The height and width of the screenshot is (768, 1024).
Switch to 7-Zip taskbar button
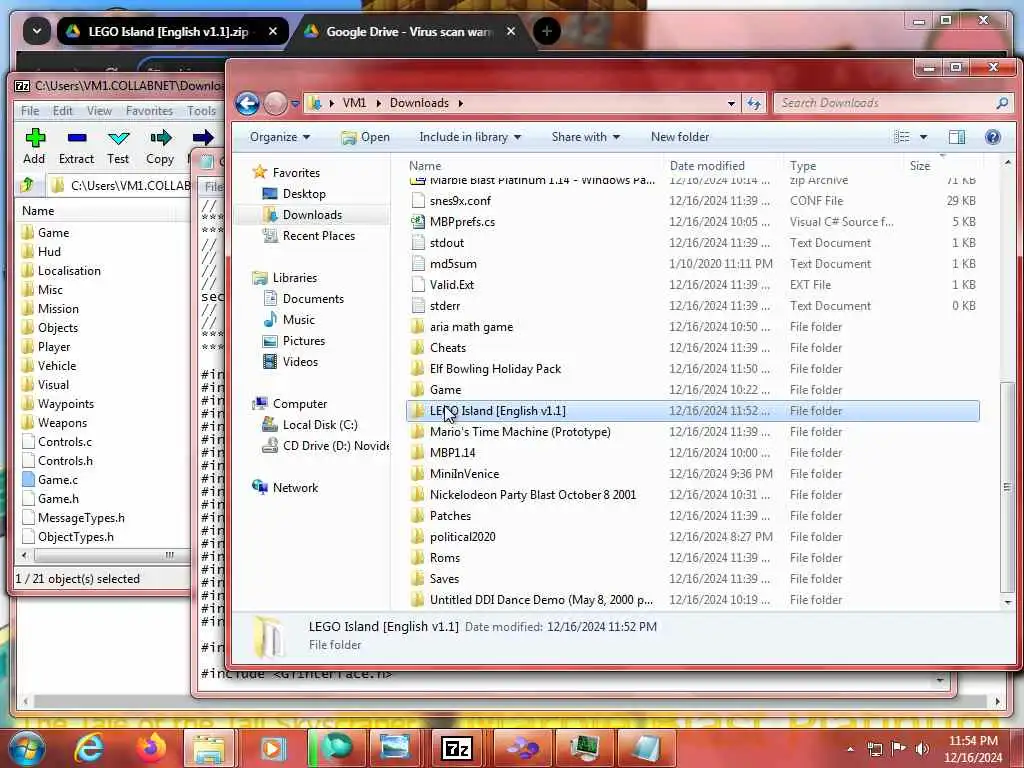tap(457, 748)
